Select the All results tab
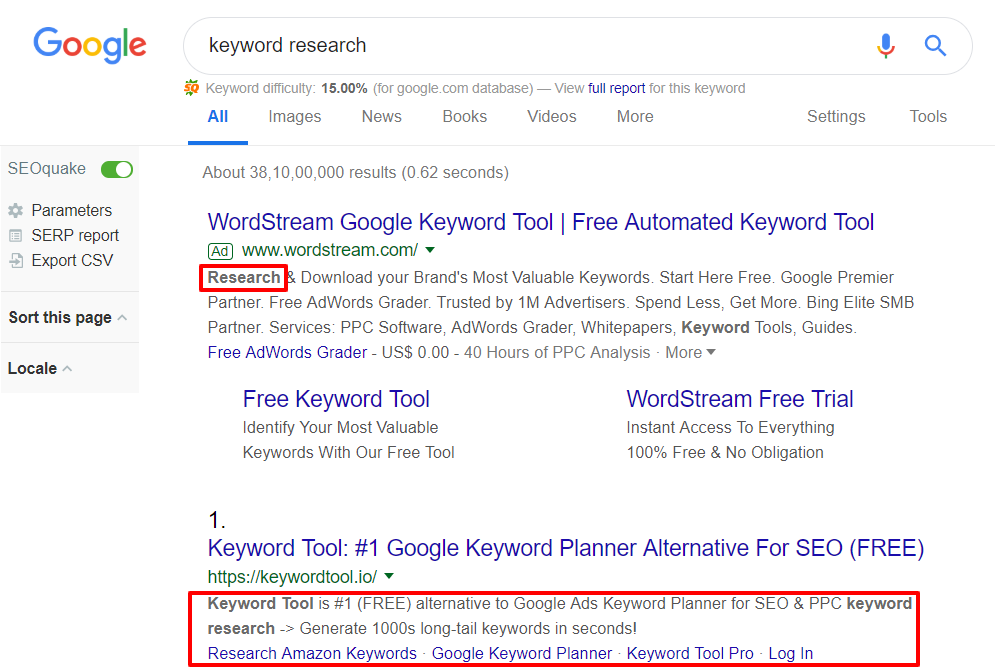 click(x=218, y=117)
